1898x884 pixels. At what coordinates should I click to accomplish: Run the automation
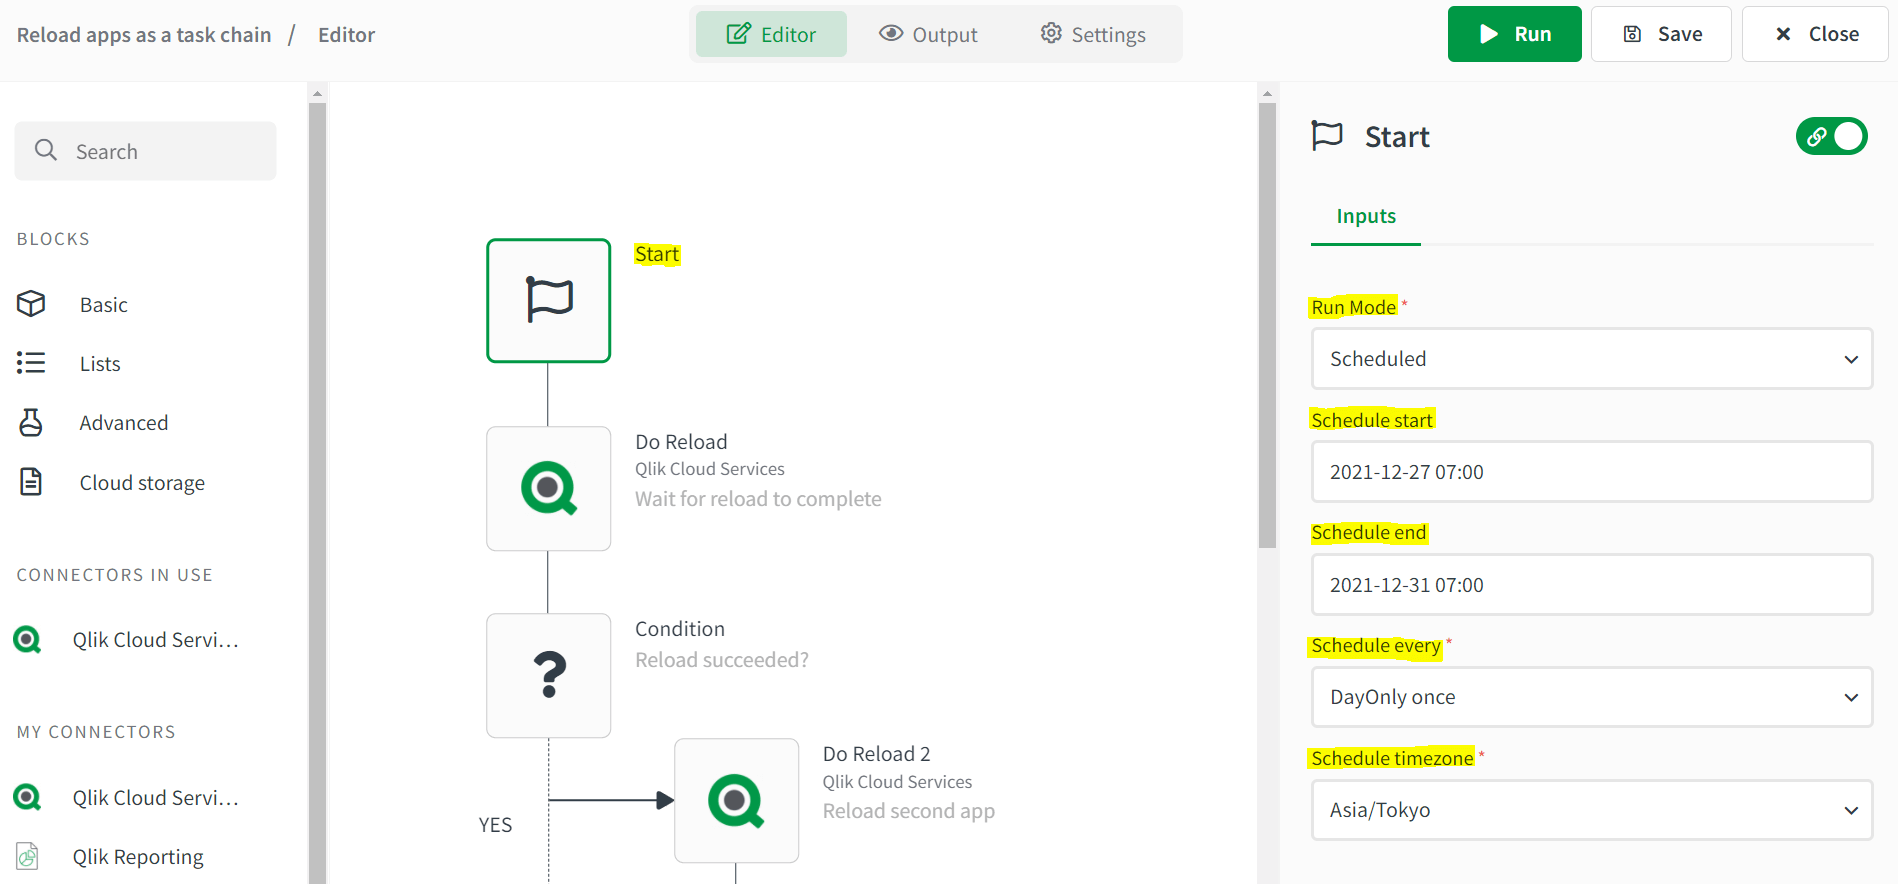[x=1514, y=34]
